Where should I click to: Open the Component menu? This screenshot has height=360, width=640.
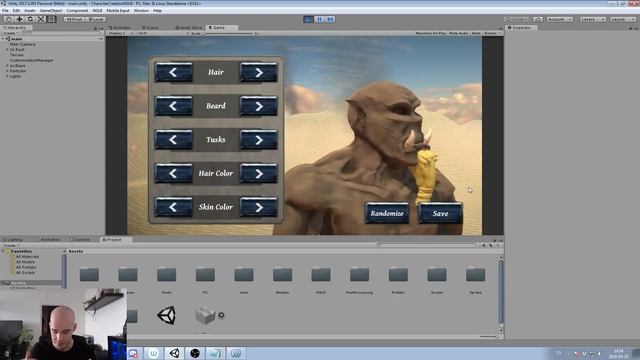(x=77, y=11)
